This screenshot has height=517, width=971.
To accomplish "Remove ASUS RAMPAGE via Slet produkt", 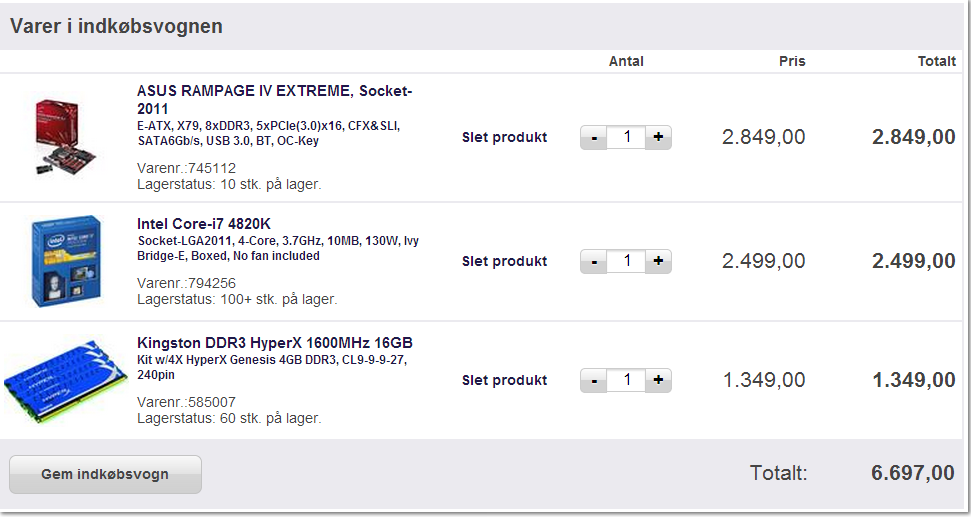I will pyautogui.click(x=504, y=137).
